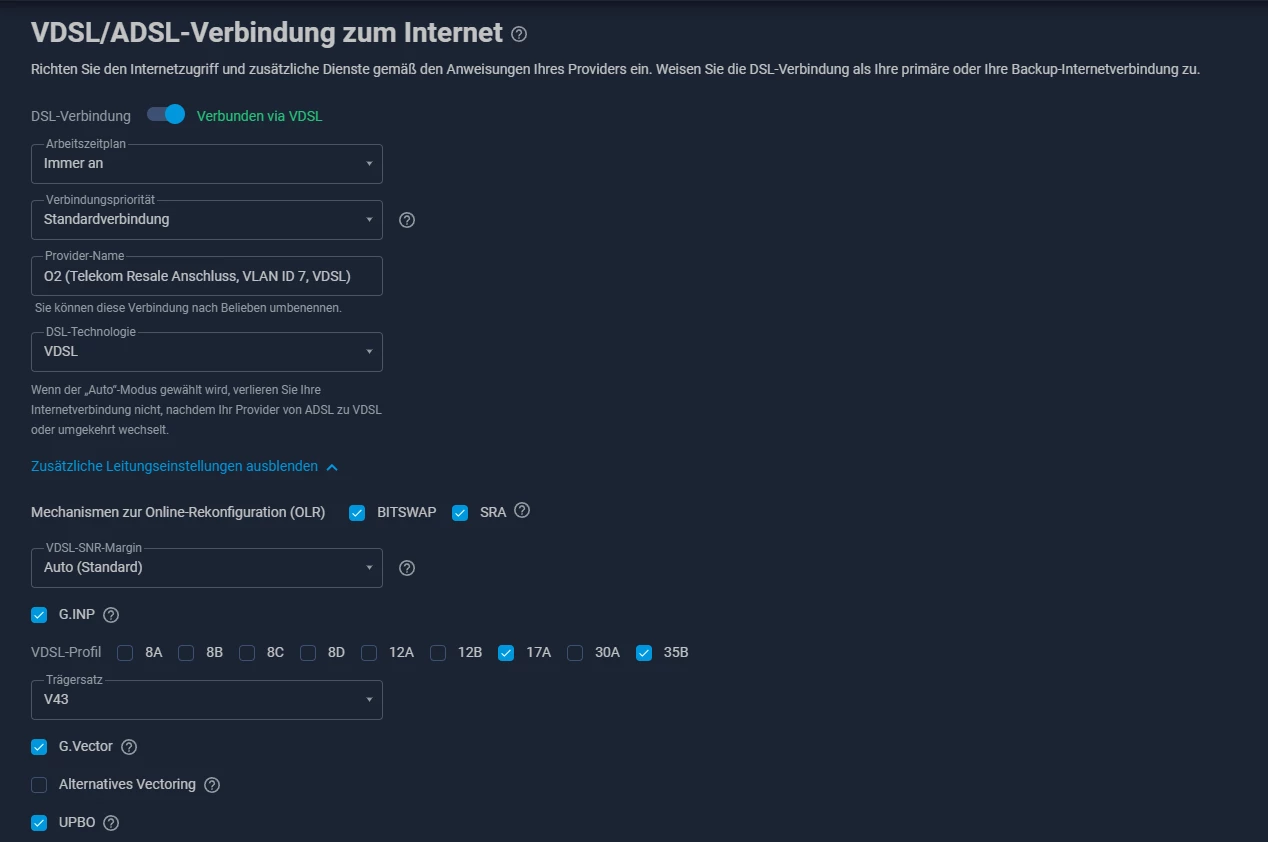Click help icon next to SRA
This screenshot has height=842, width=1268.
[522, 510]
